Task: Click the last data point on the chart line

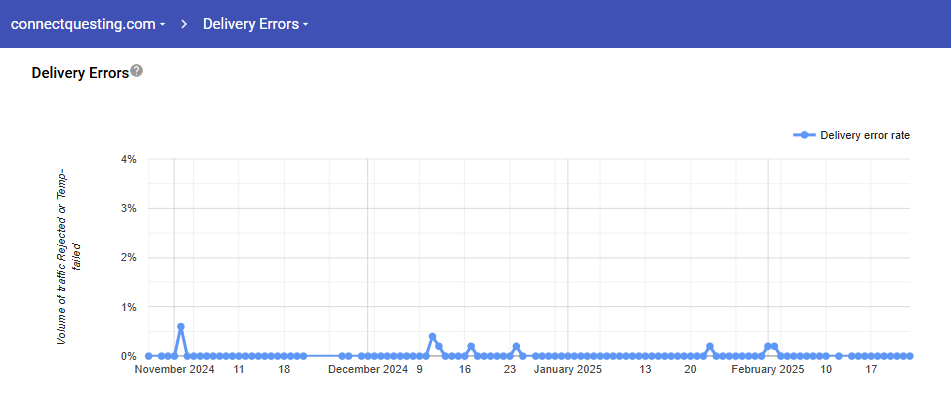Action: 910,356
